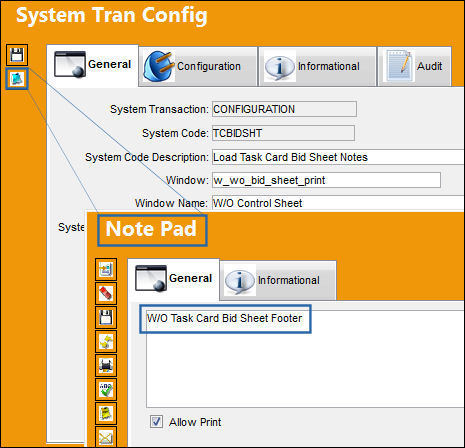The image size is (465, 448).
Task: Click the 'System Code Description:' label
Action: (147, 157)
